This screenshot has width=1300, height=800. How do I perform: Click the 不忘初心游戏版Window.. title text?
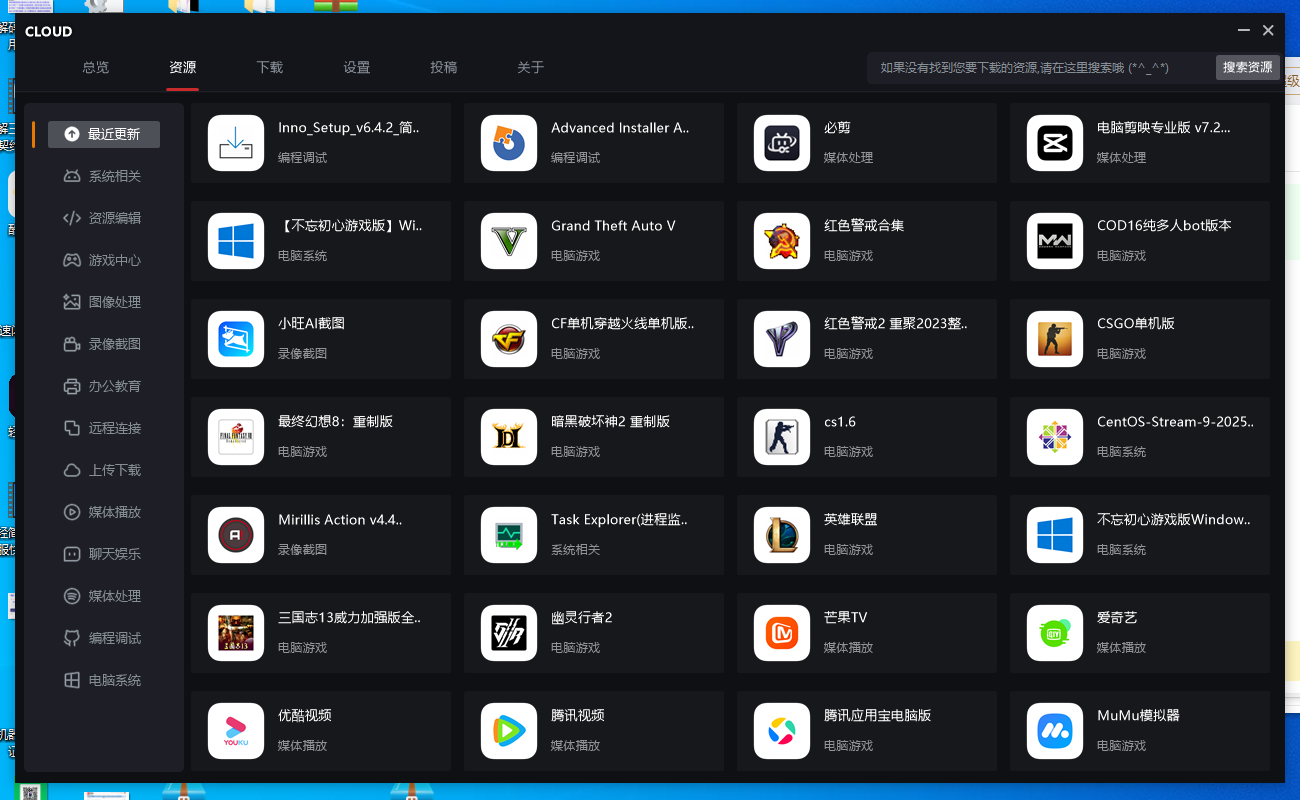(1174, 520)
